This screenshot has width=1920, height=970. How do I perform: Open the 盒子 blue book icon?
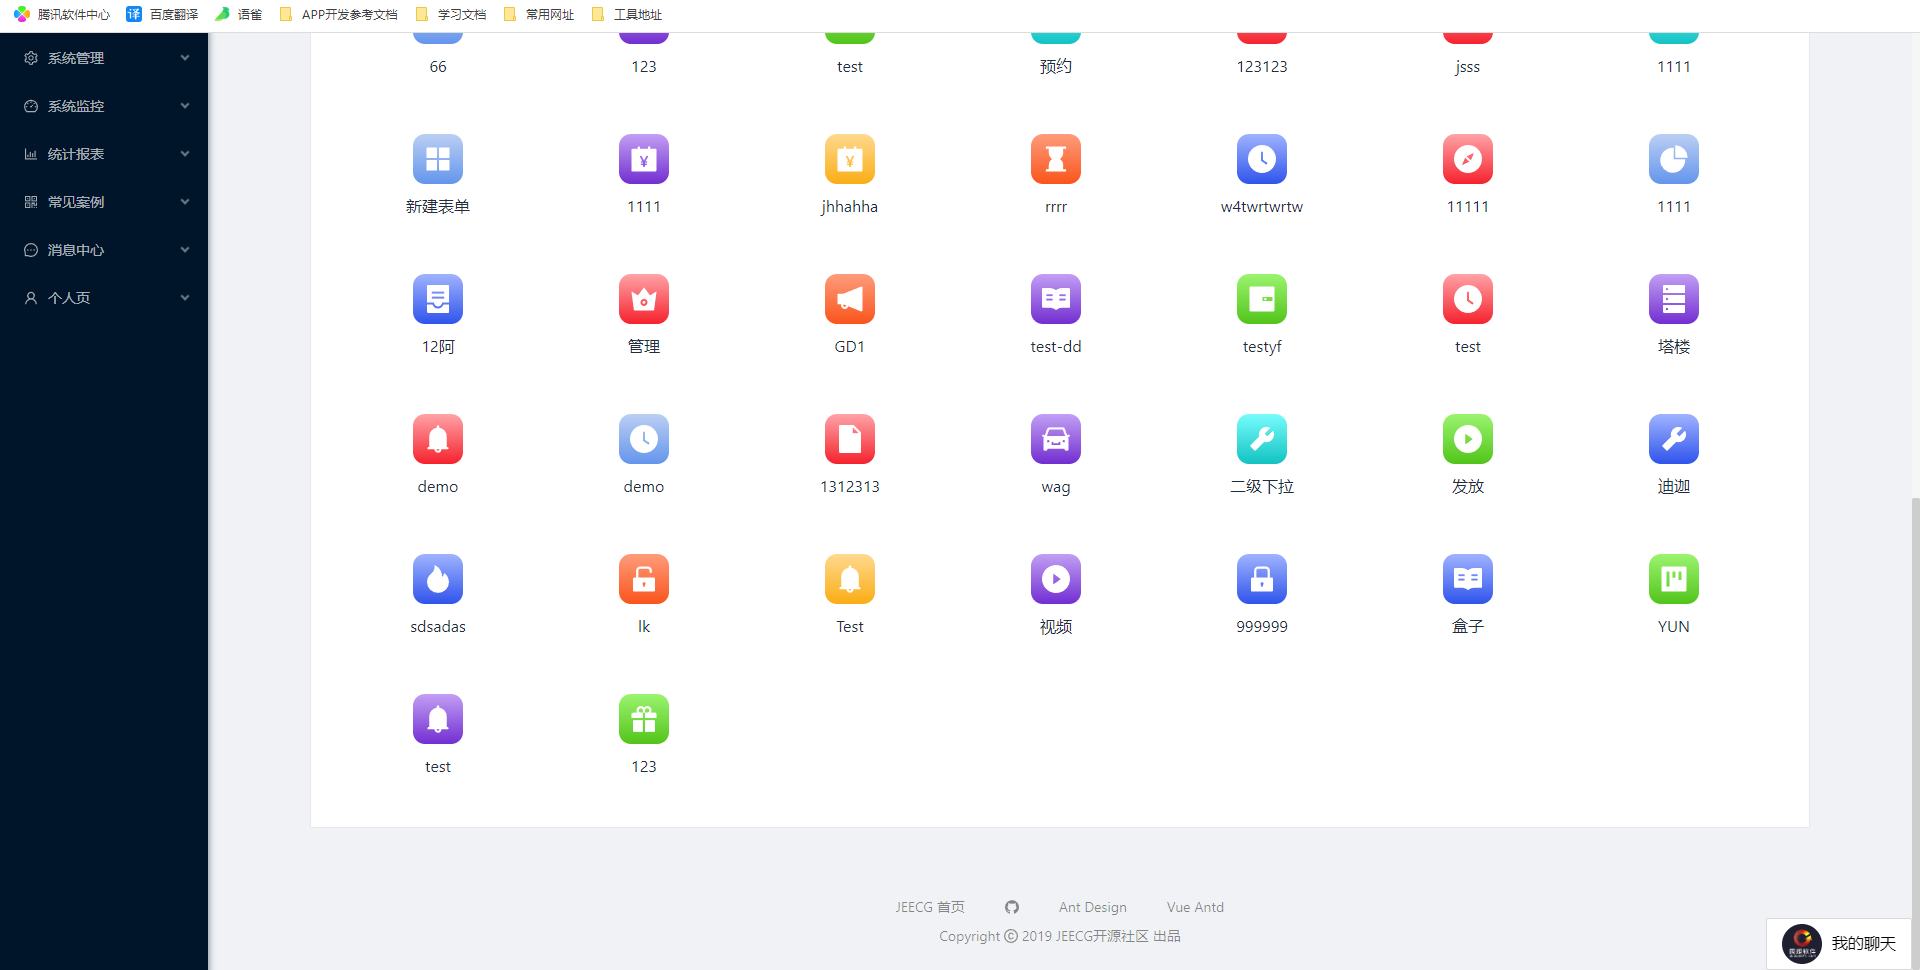click(1468, 579)
